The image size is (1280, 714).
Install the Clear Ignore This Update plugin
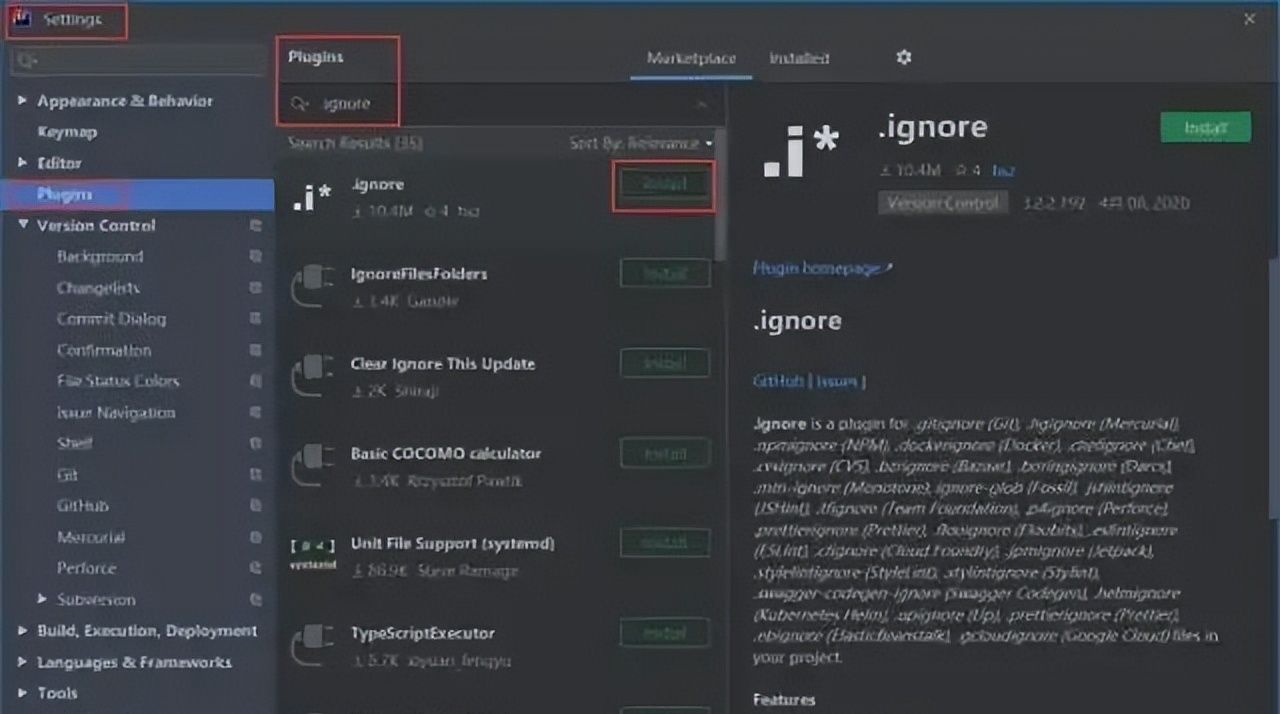click(x=664, y=363)
